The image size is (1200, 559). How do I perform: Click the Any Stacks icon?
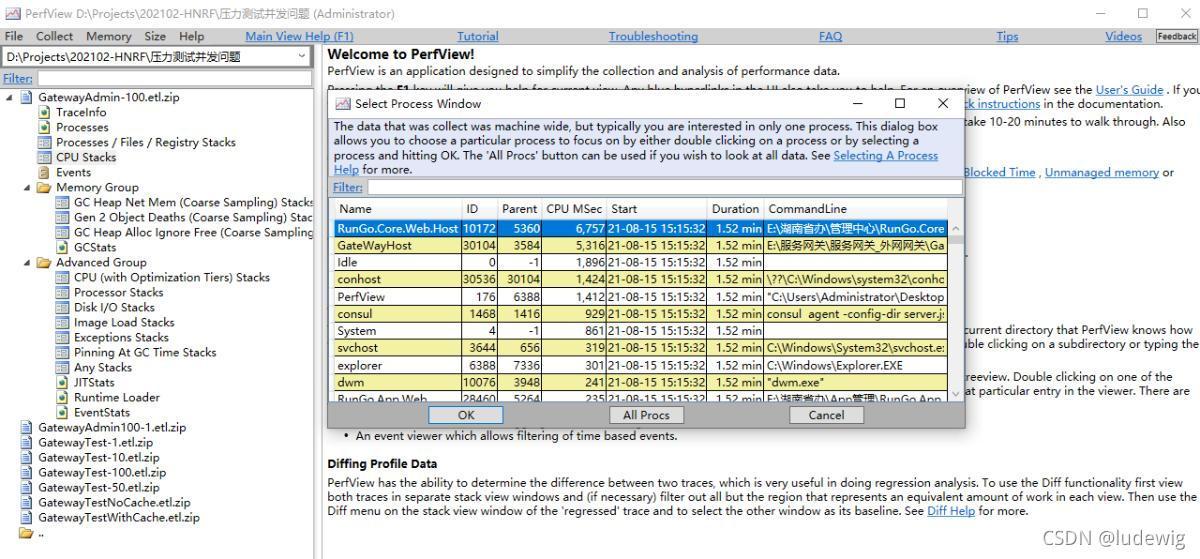(62, 367)
